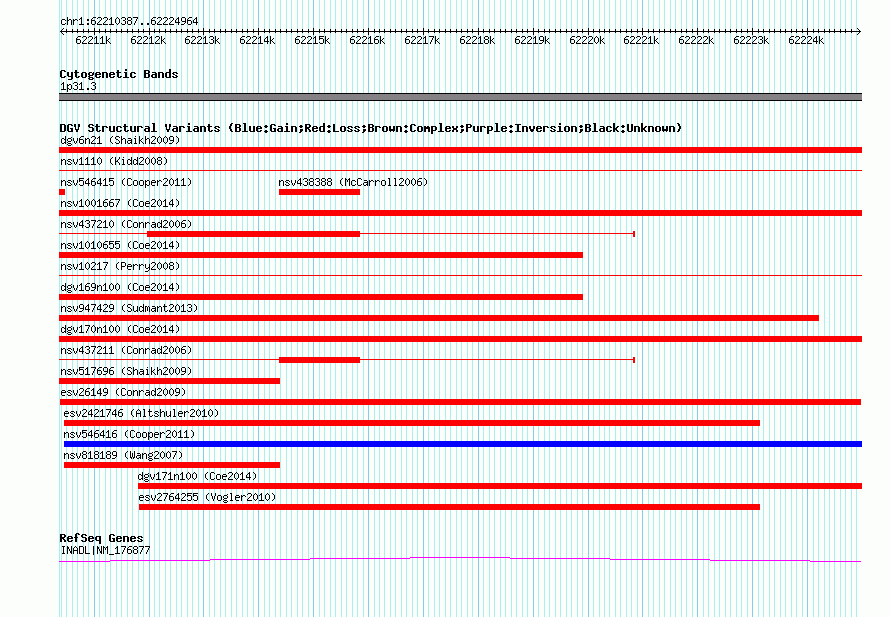This screenshot has width=890, height=617.
Task: Click the nsv517696 (Shaikh2009) label
Action: click(x=126, y=371)
